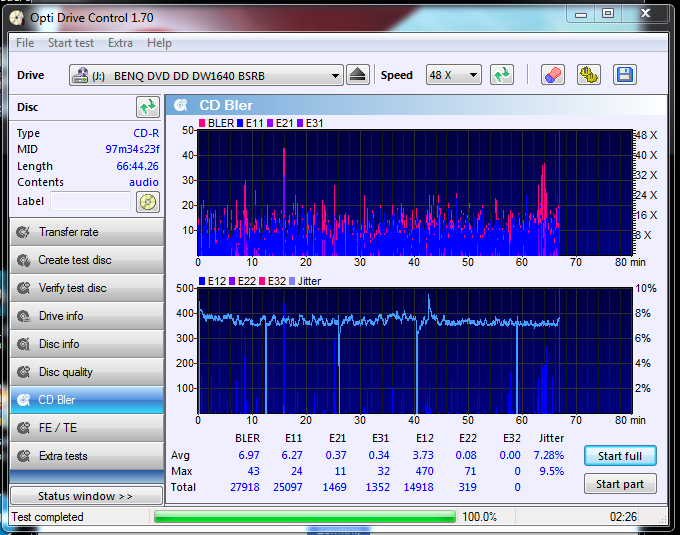Screen dimensions: 680x535
Task: Click the upper BLER error graph
Action: [x=415, y=192]
